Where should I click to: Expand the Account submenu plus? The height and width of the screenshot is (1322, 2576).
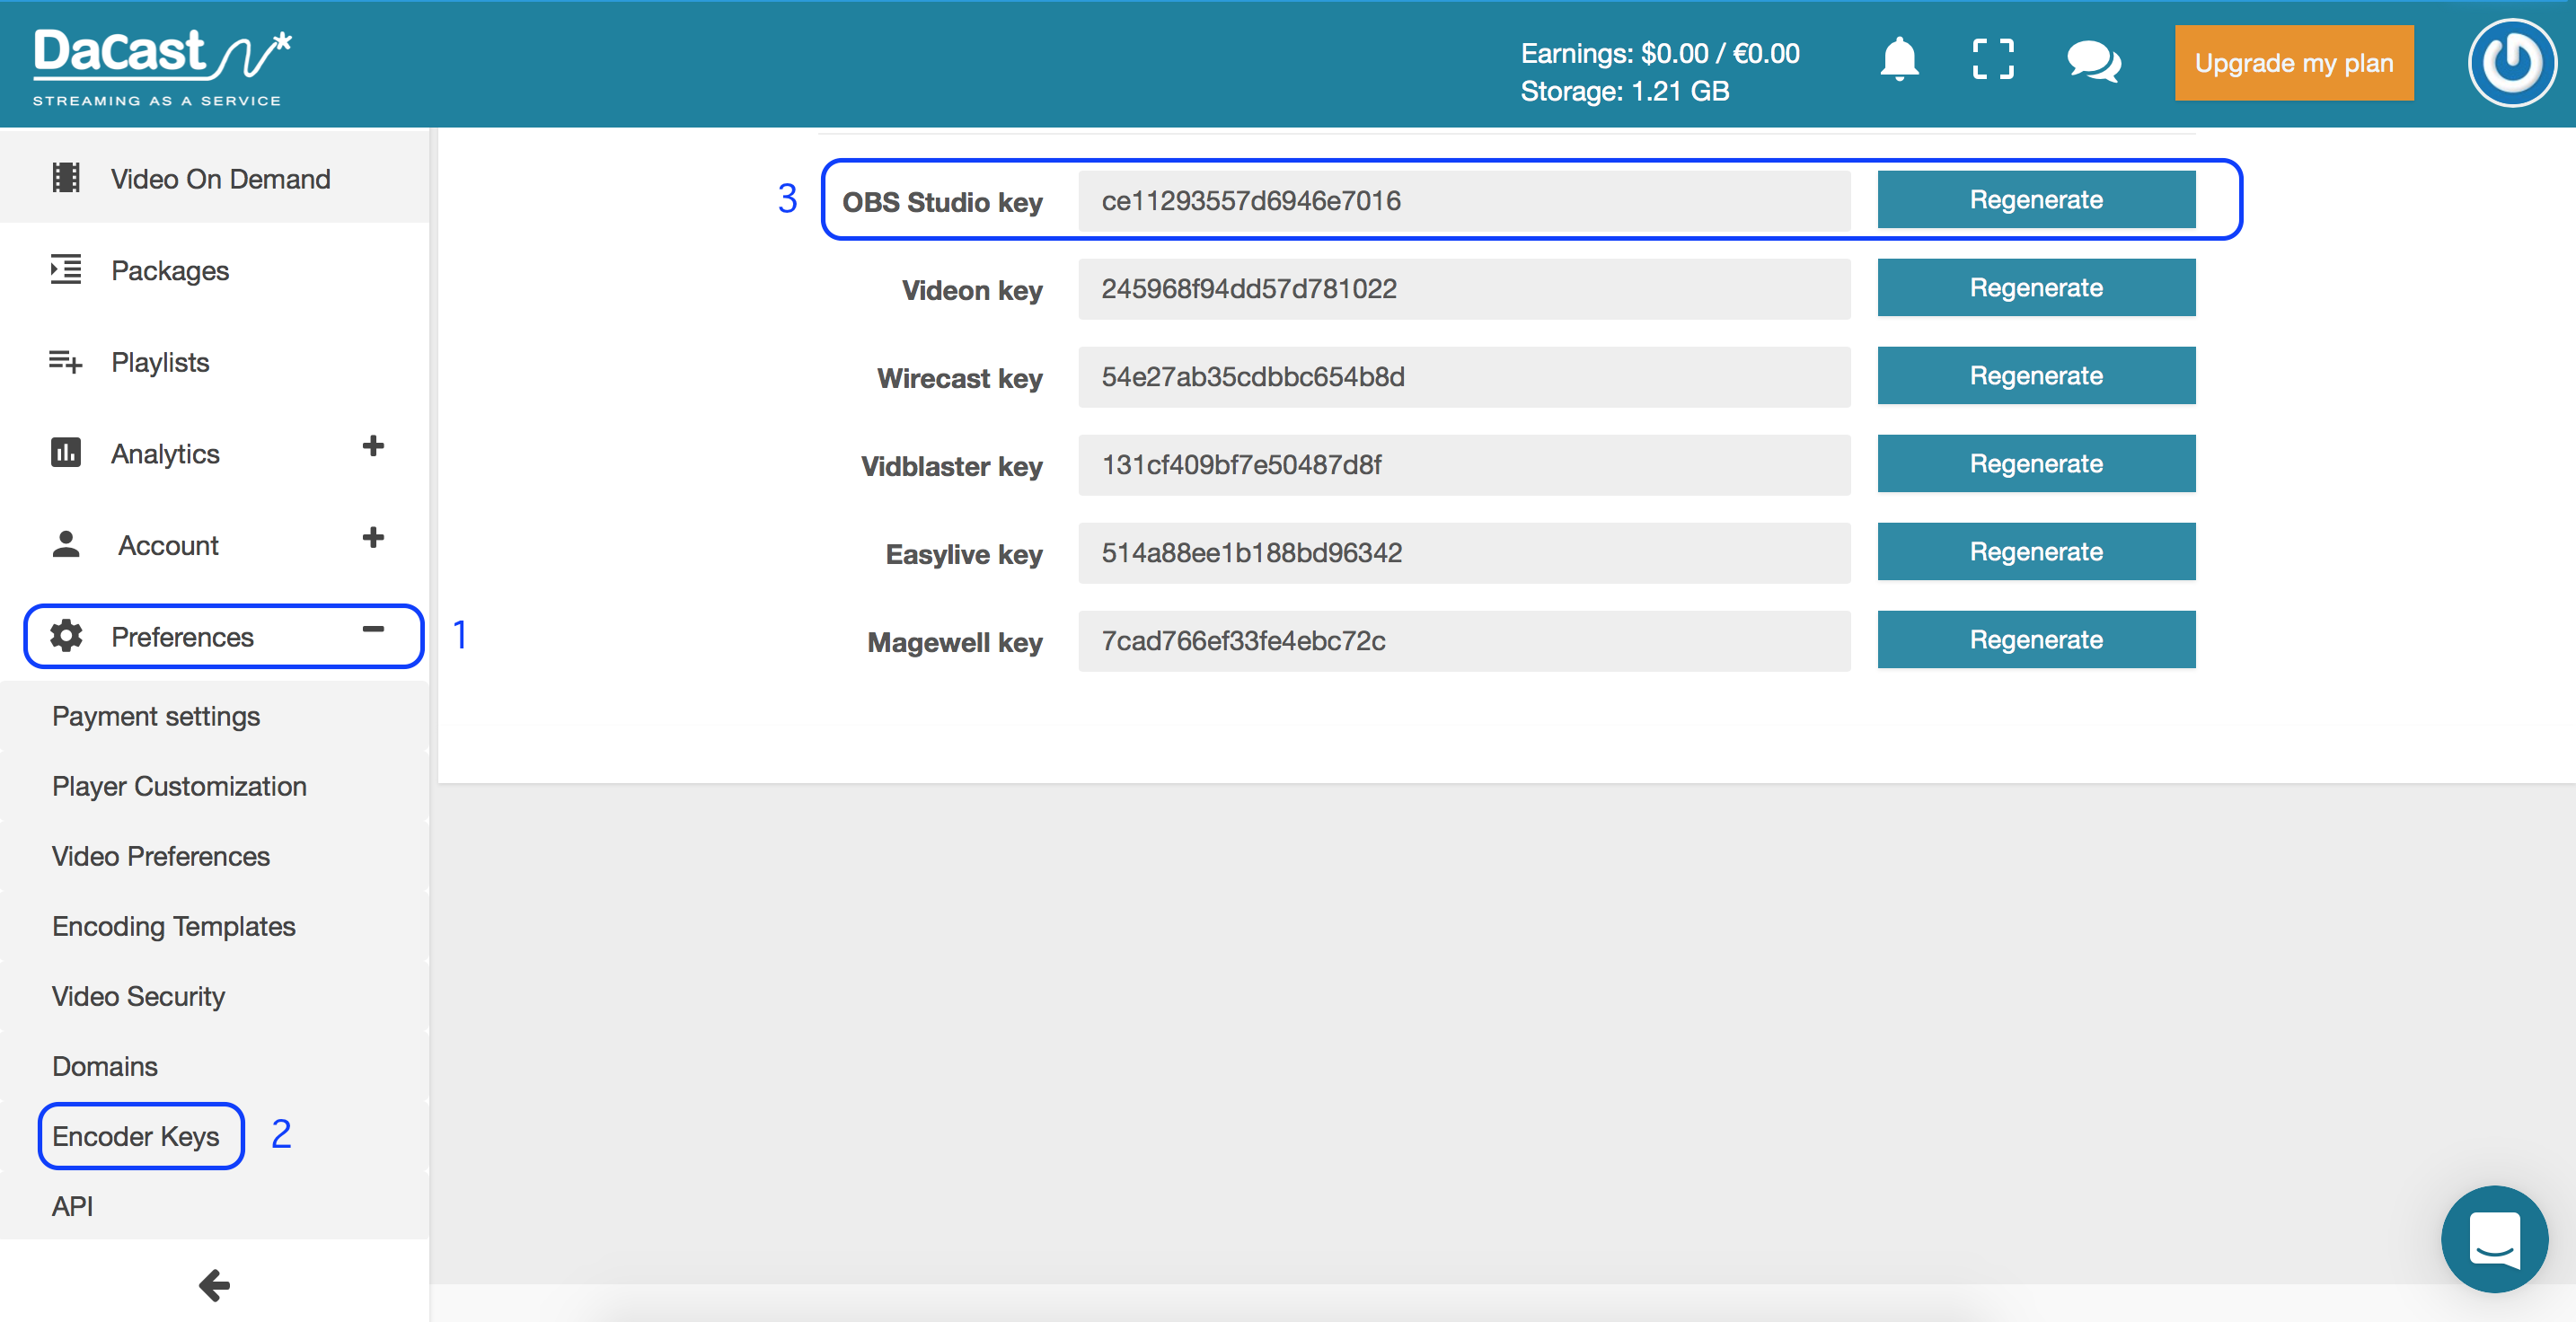click(373, 538)
